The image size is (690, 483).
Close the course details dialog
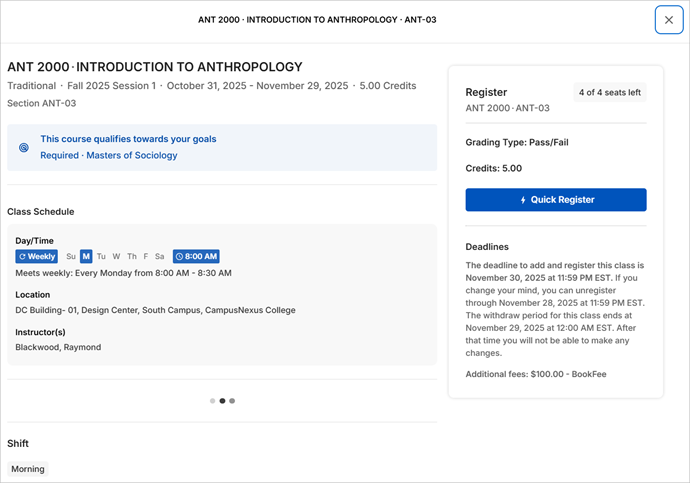pos(668,20)
